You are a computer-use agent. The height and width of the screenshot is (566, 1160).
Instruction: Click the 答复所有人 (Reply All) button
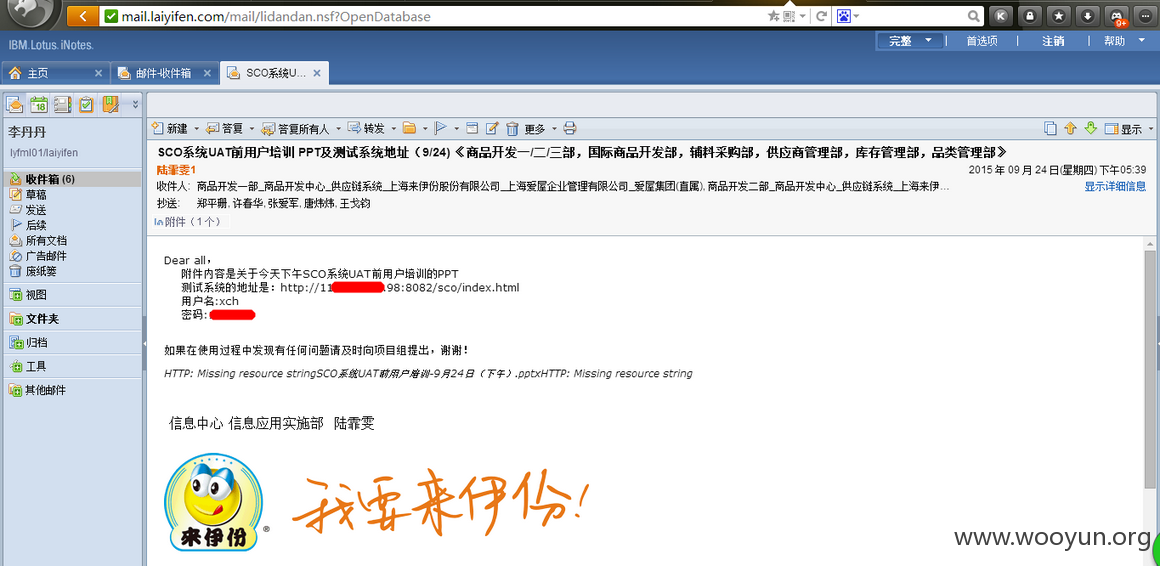pos(295,129)
